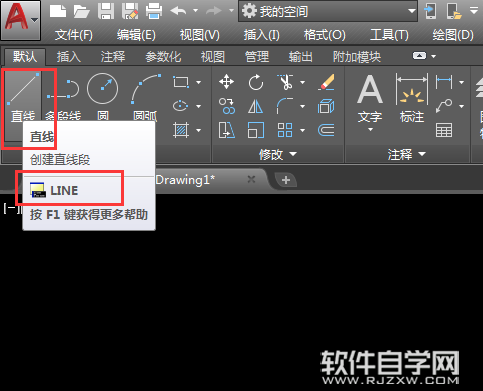483x391 pixels.
Task: Click the Erase tool icon
Action: coord(326,82)
